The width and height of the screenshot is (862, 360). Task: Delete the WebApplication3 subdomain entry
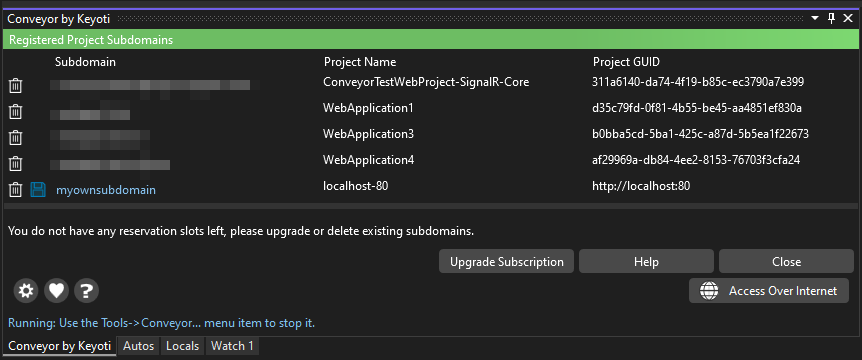[15, 137]
